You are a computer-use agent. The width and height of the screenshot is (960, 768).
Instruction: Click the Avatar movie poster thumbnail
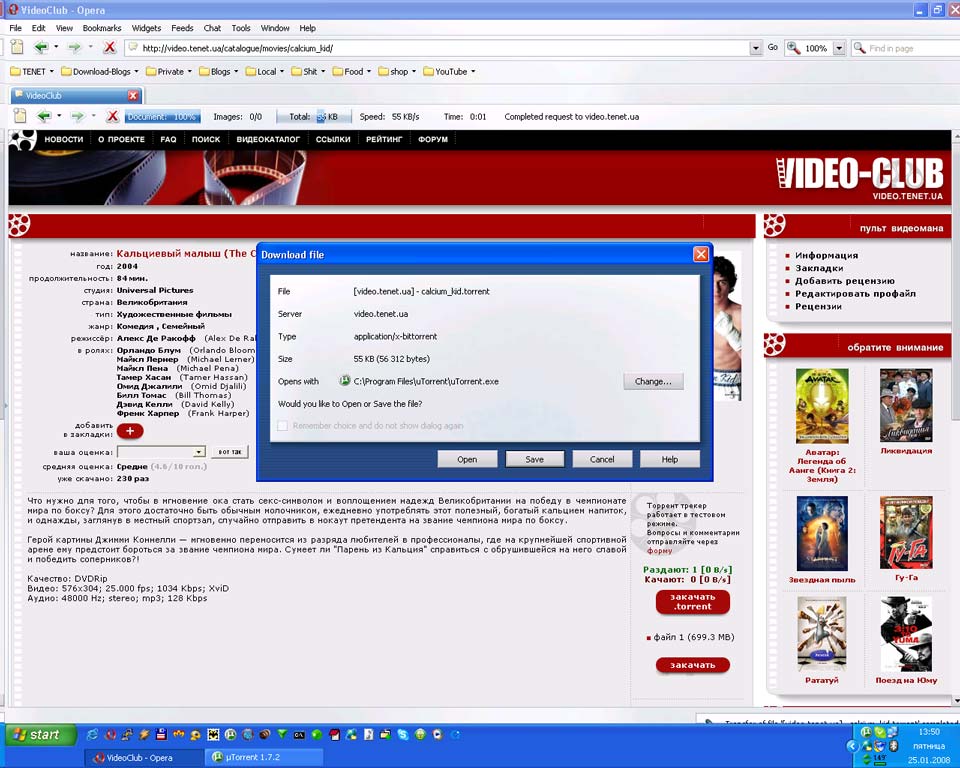point(822,405)
